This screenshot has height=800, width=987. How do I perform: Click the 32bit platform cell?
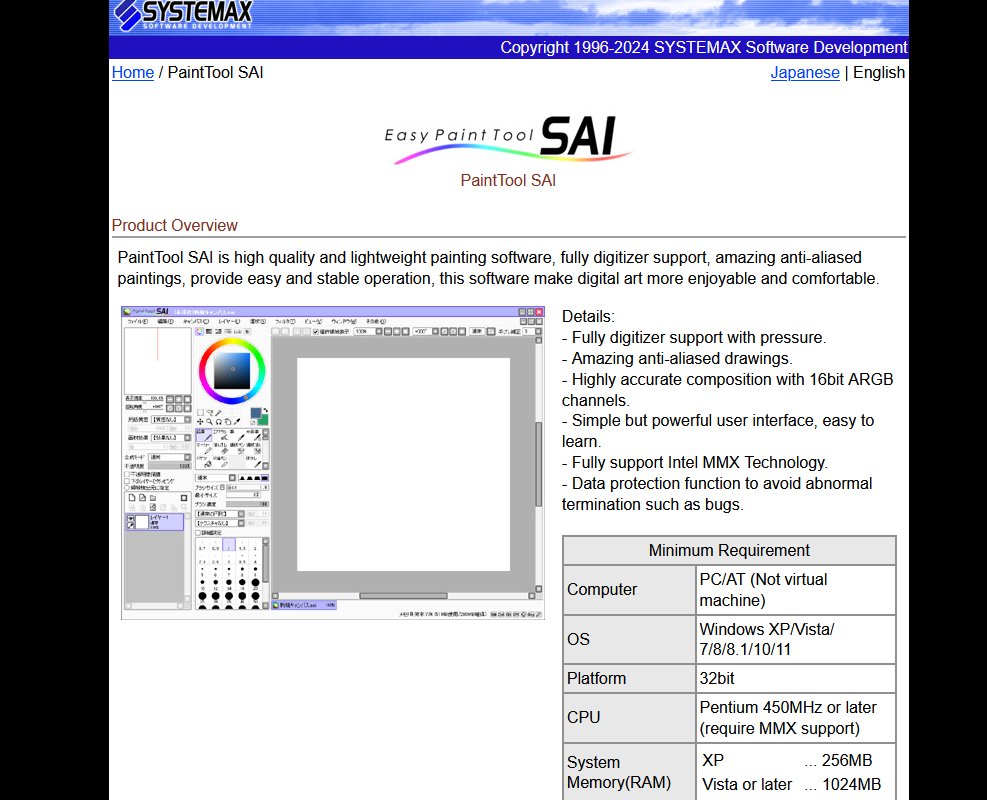tap(796, 679)
